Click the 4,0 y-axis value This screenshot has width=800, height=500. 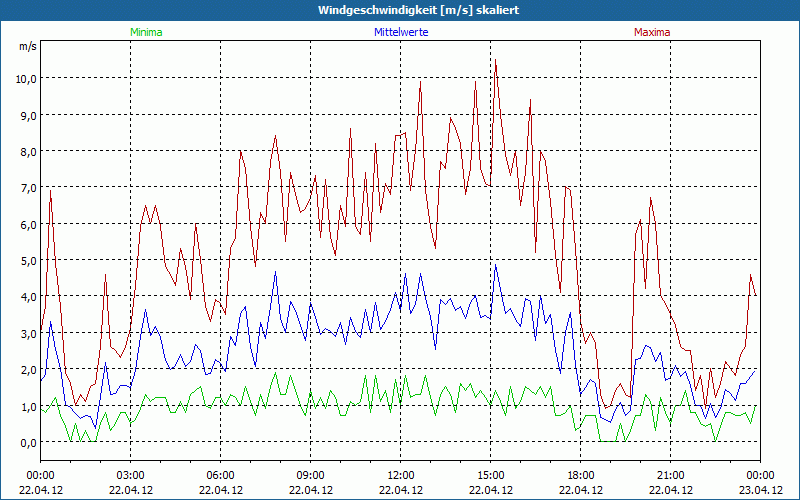[x=29, y=297]
